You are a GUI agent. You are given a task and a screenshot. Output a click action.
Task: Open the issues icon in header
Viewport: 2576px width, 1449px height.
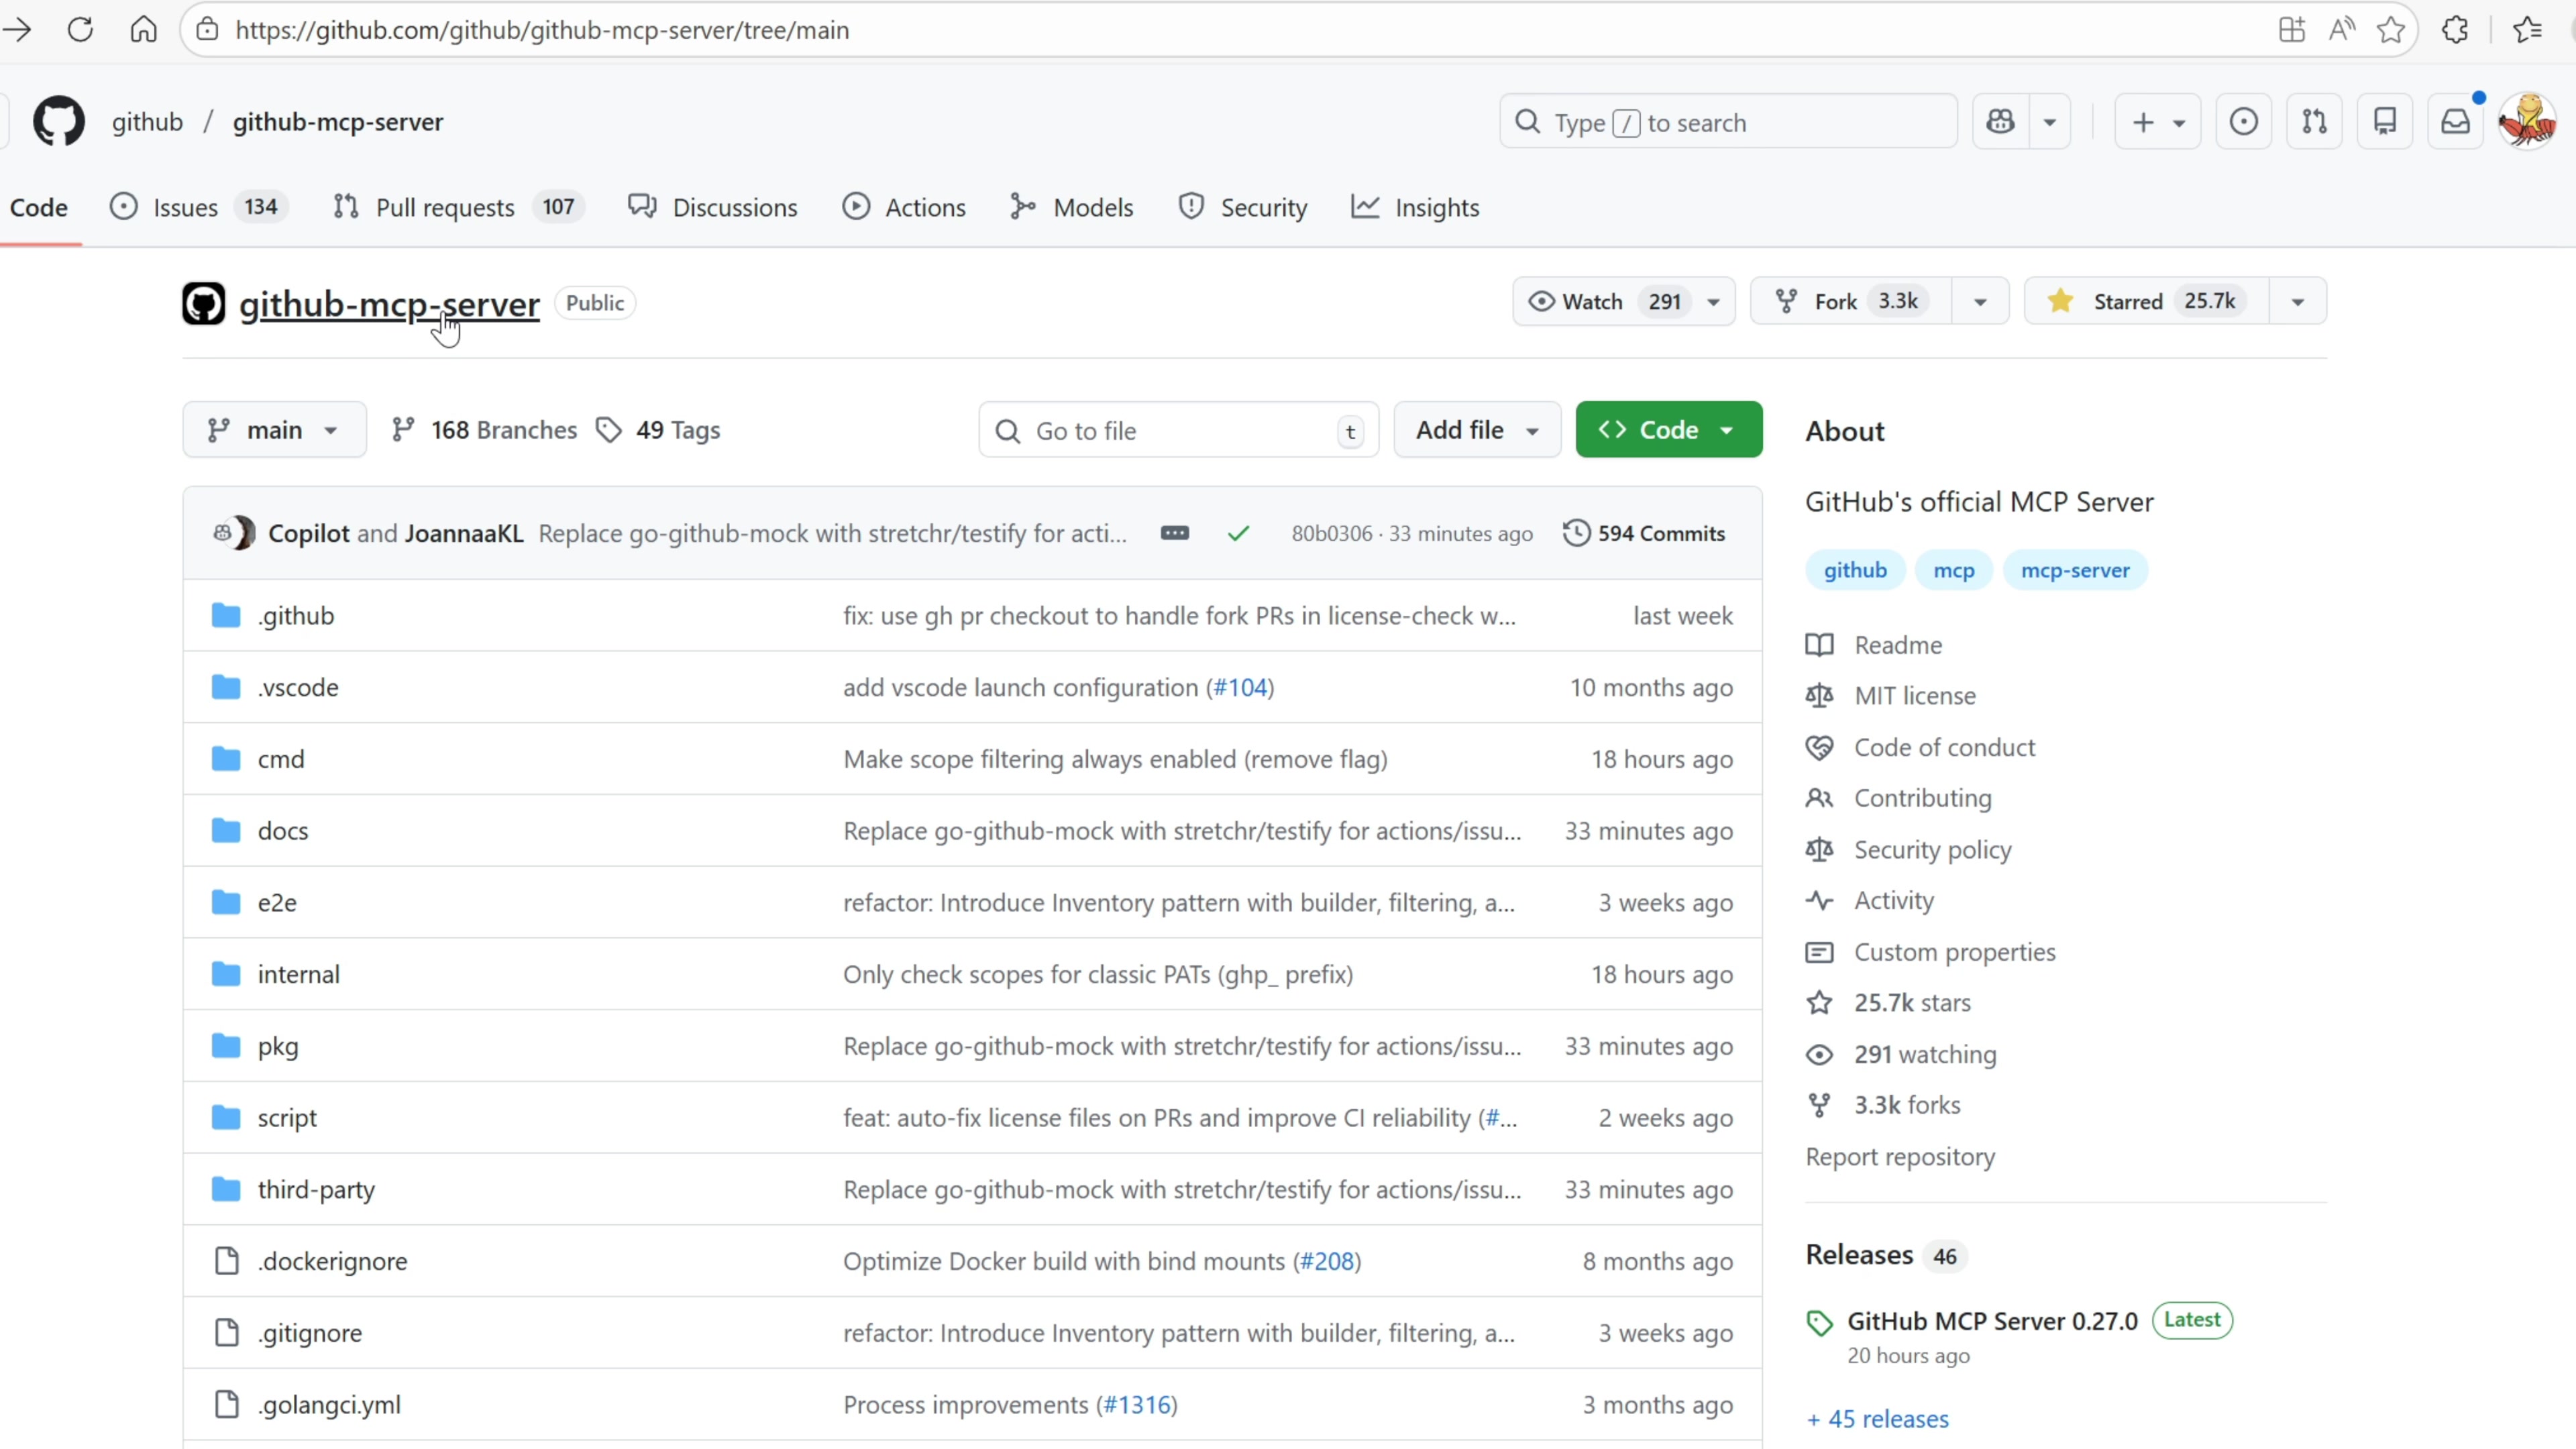(x=2243, y=122)
